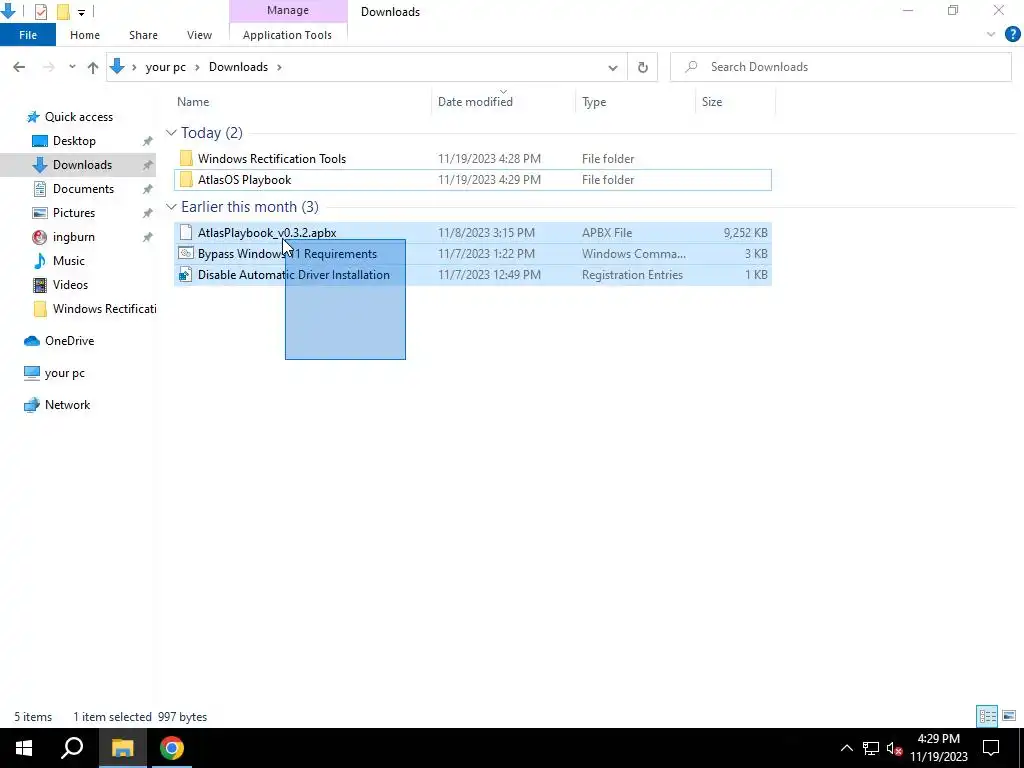Open the Action Center notifications
Viewport: 1024px width, 768px height.
pos(991,748)
